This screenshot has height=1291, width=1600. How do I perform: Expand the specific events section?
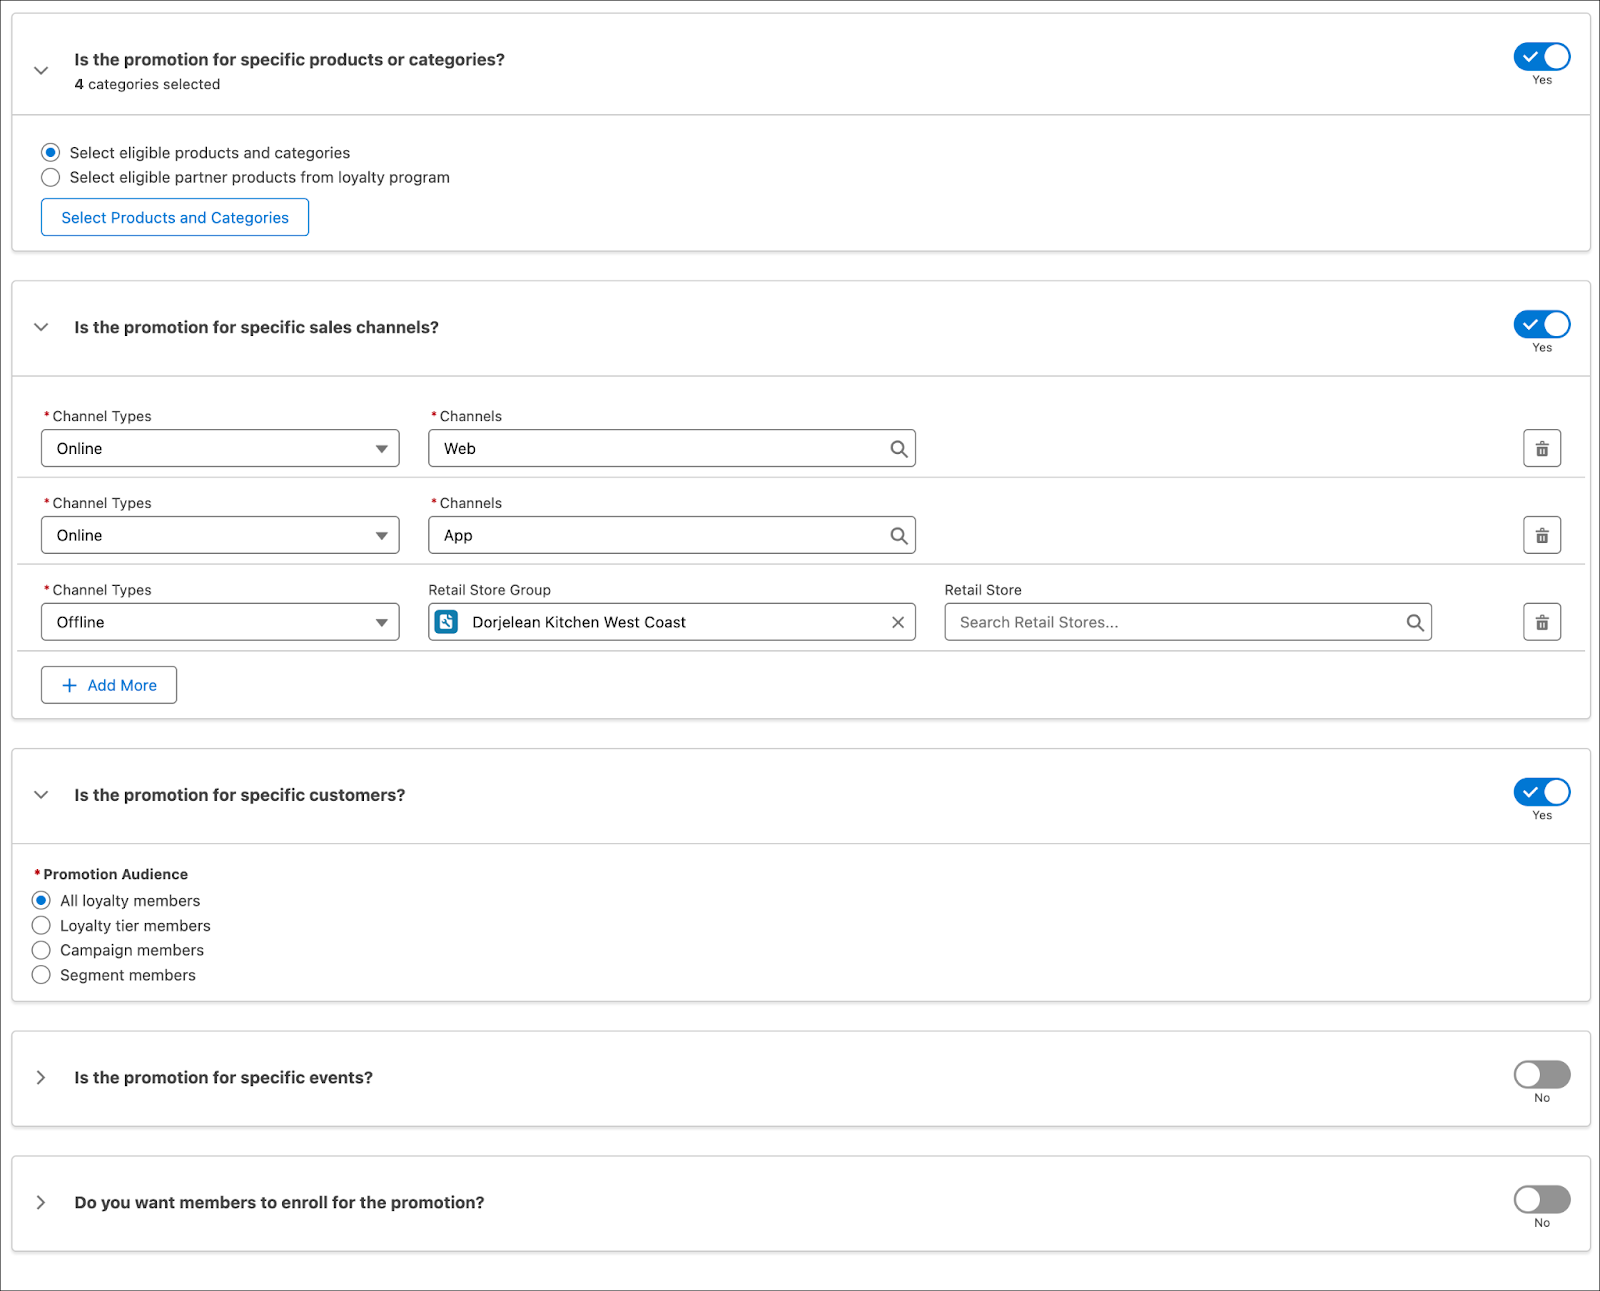click(x=41, y=1077)
